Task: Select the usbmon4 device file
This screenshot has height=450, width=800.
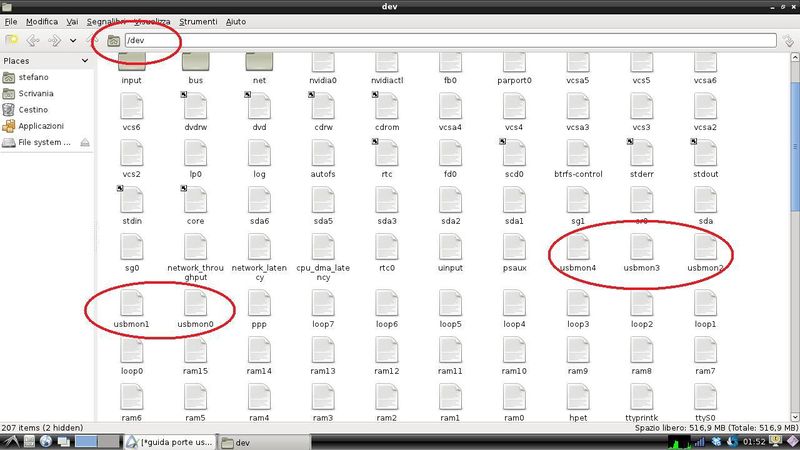Action: pos(578,254)
